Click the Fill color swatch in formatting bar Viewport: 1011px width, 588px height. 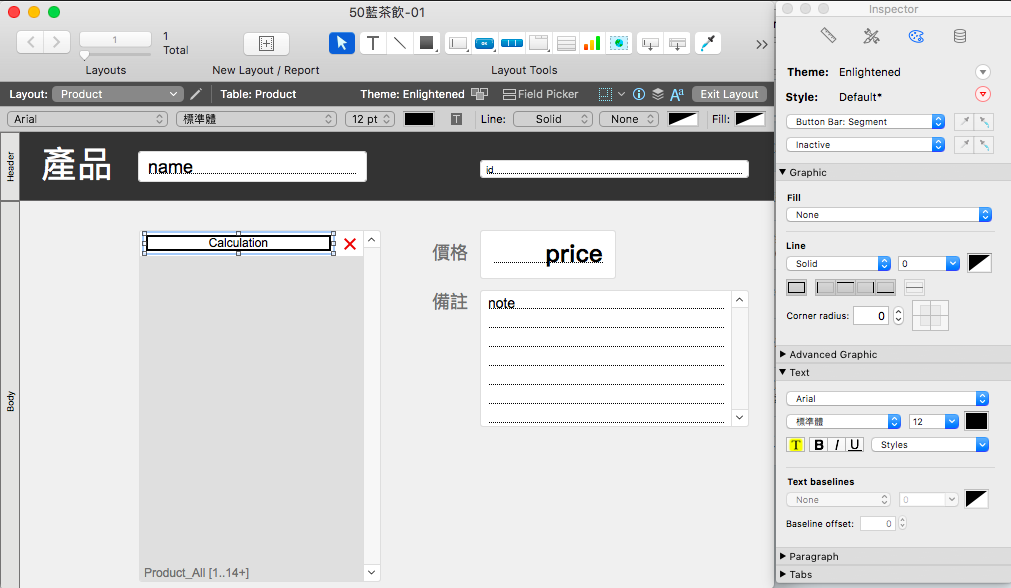click(x=750, y=119)
